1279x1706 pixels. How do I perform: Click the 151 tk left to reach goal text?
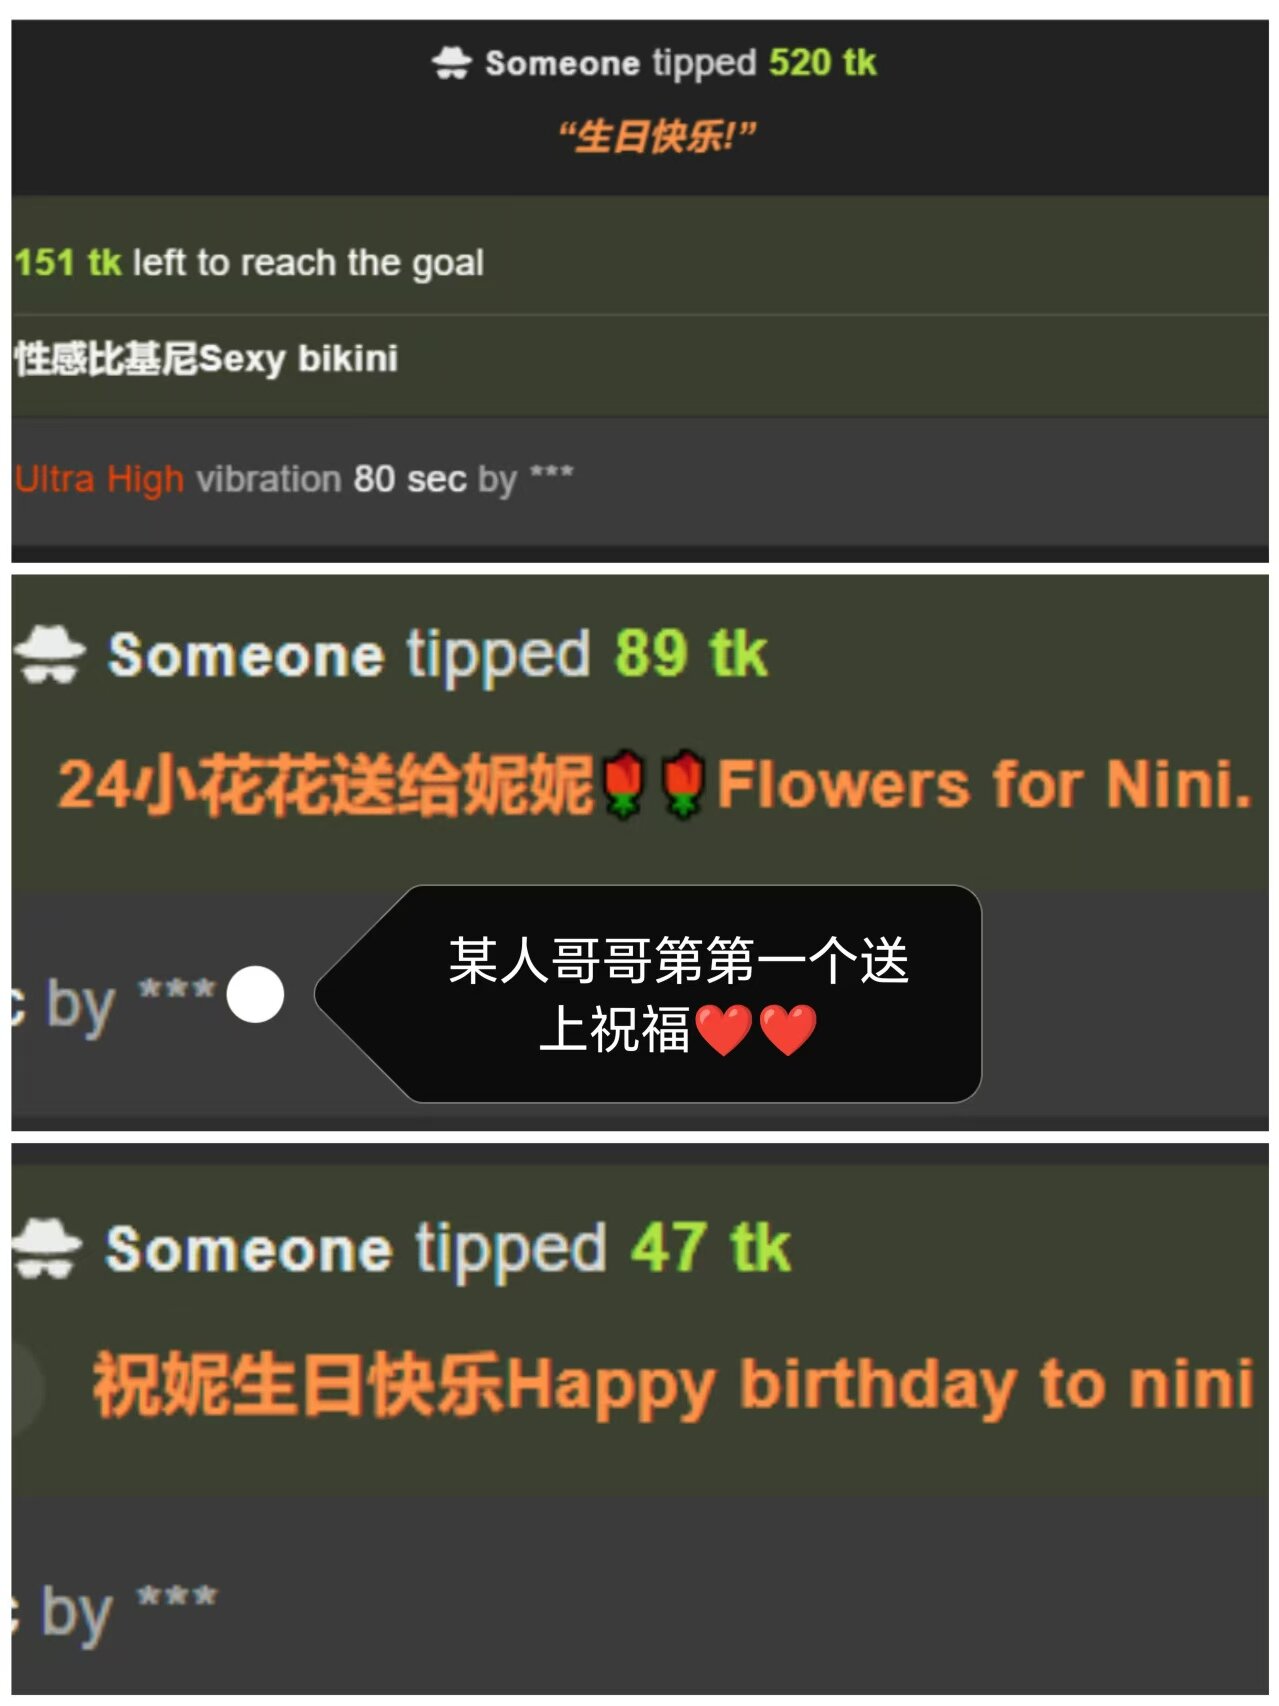point(249,263)
